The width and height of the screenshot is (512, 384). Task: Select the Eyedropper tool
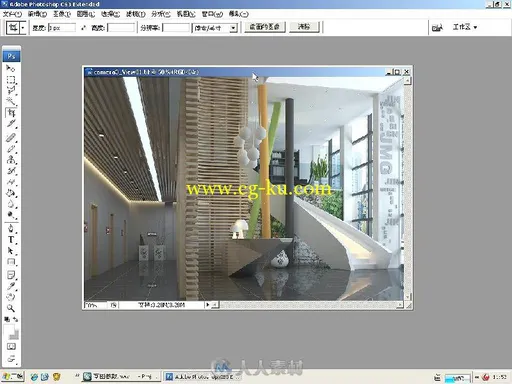pos(11,286)
